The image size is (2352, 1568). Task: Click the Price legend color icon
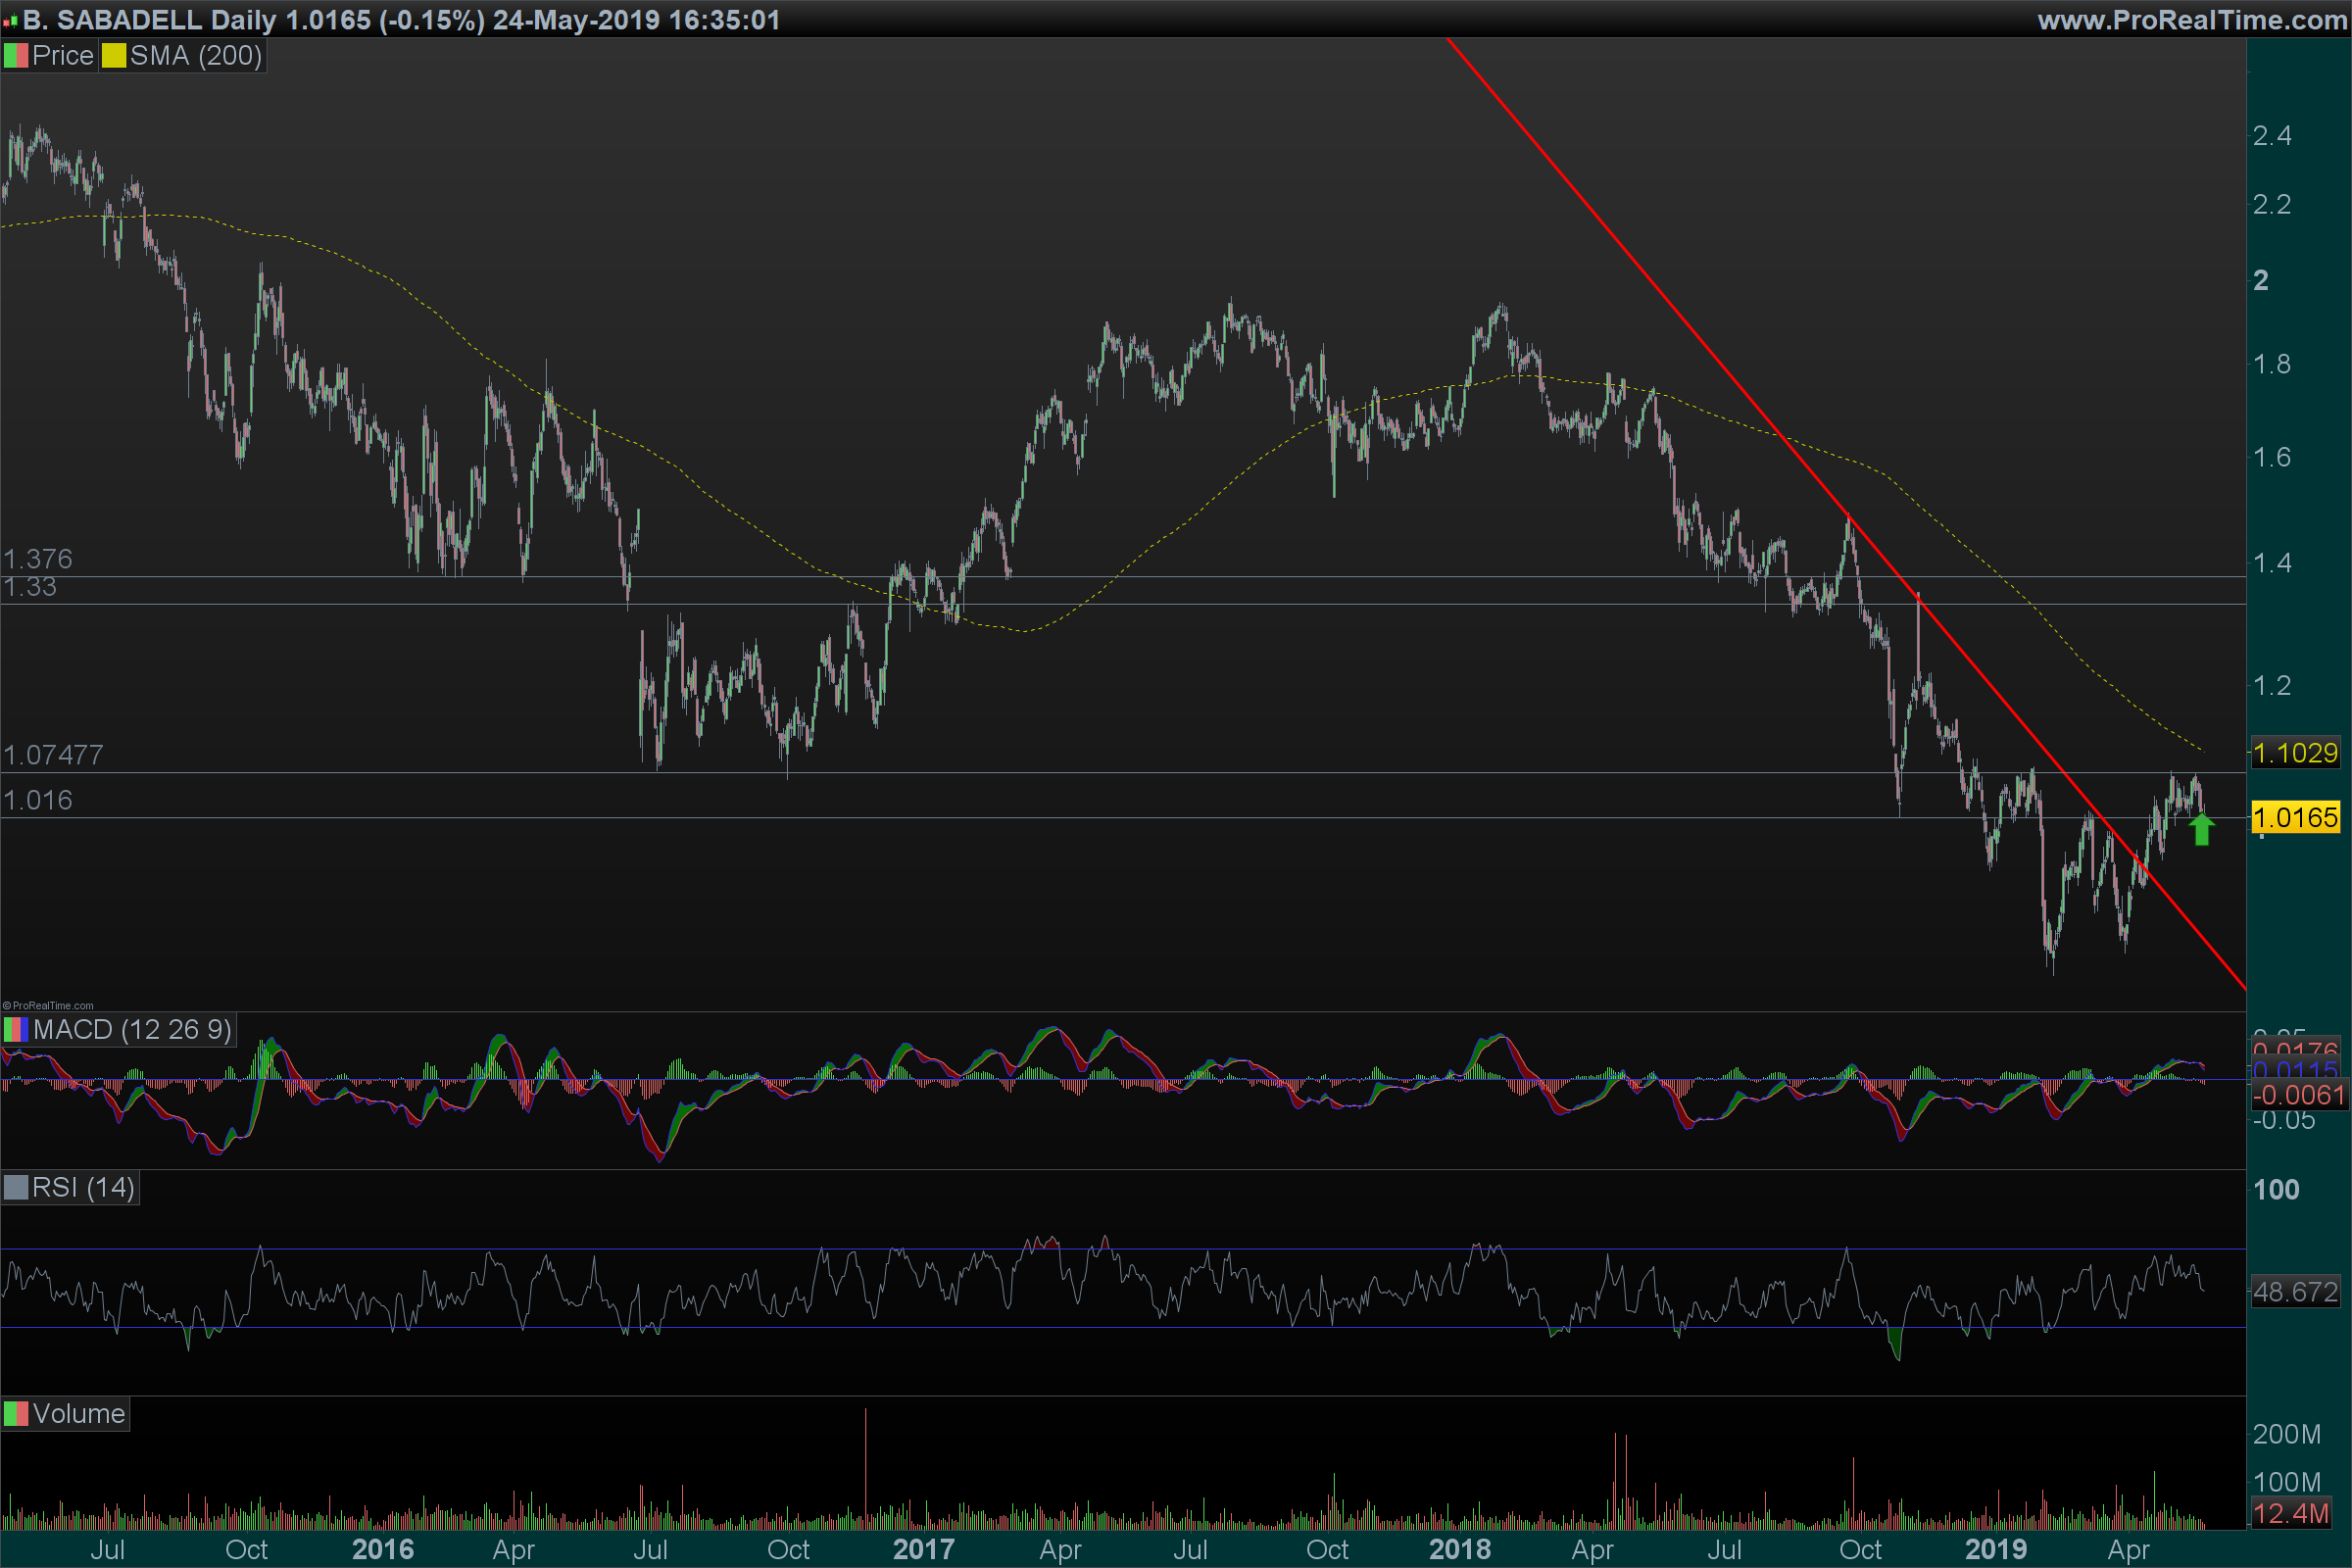click(x=15, y=56)
